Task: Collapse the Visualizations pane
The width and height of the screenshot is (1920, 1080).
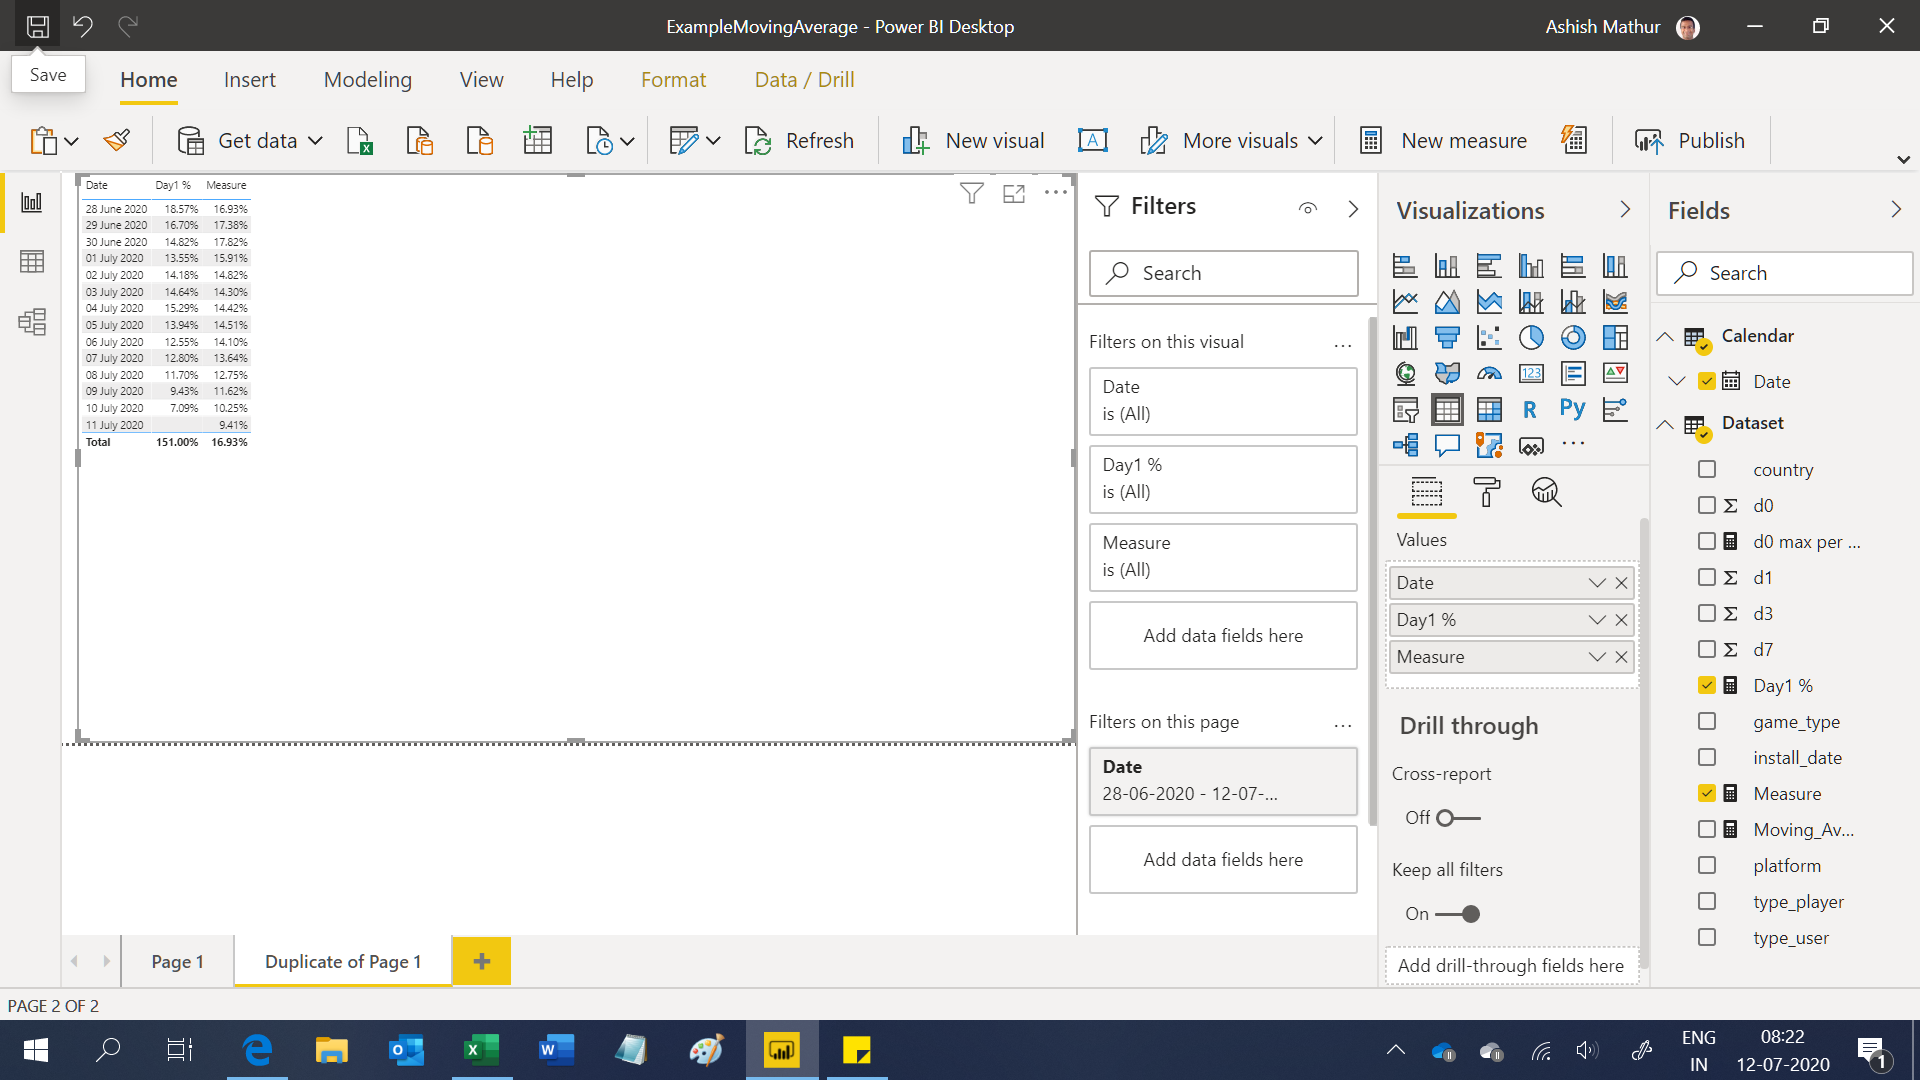Action: [1624, 210]
